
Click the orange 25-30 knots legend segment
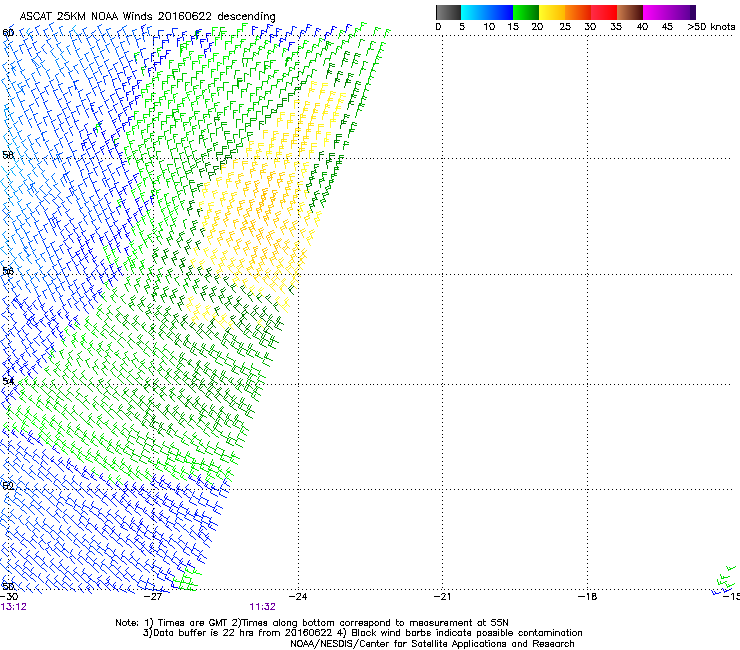[578, 12]
